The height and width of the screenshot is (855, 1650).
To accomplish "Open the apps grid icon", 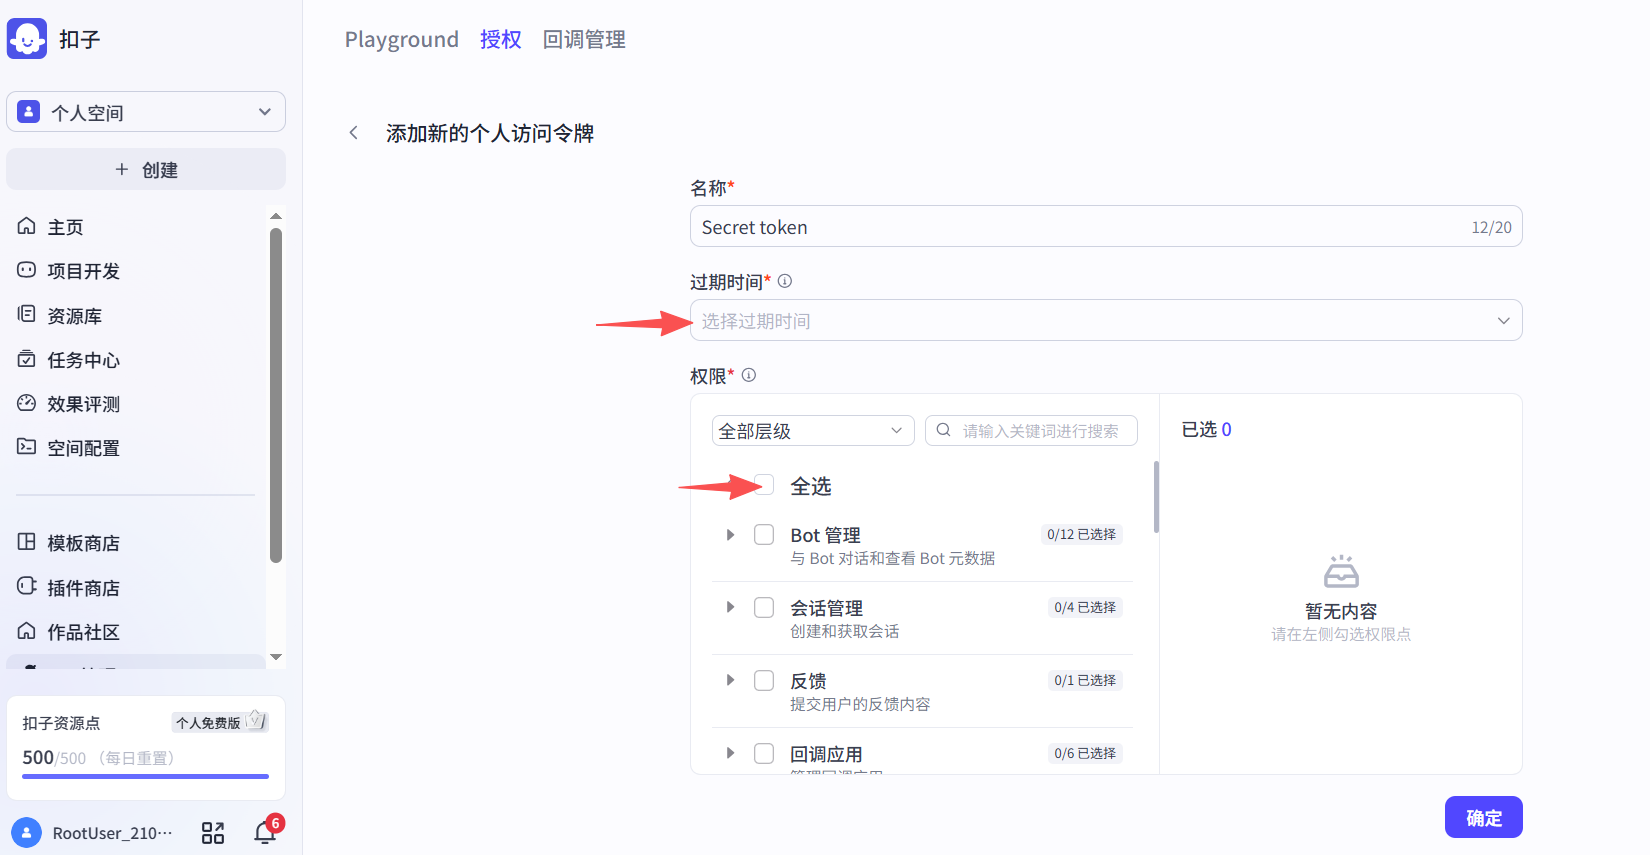I will [x=213, y=833].
